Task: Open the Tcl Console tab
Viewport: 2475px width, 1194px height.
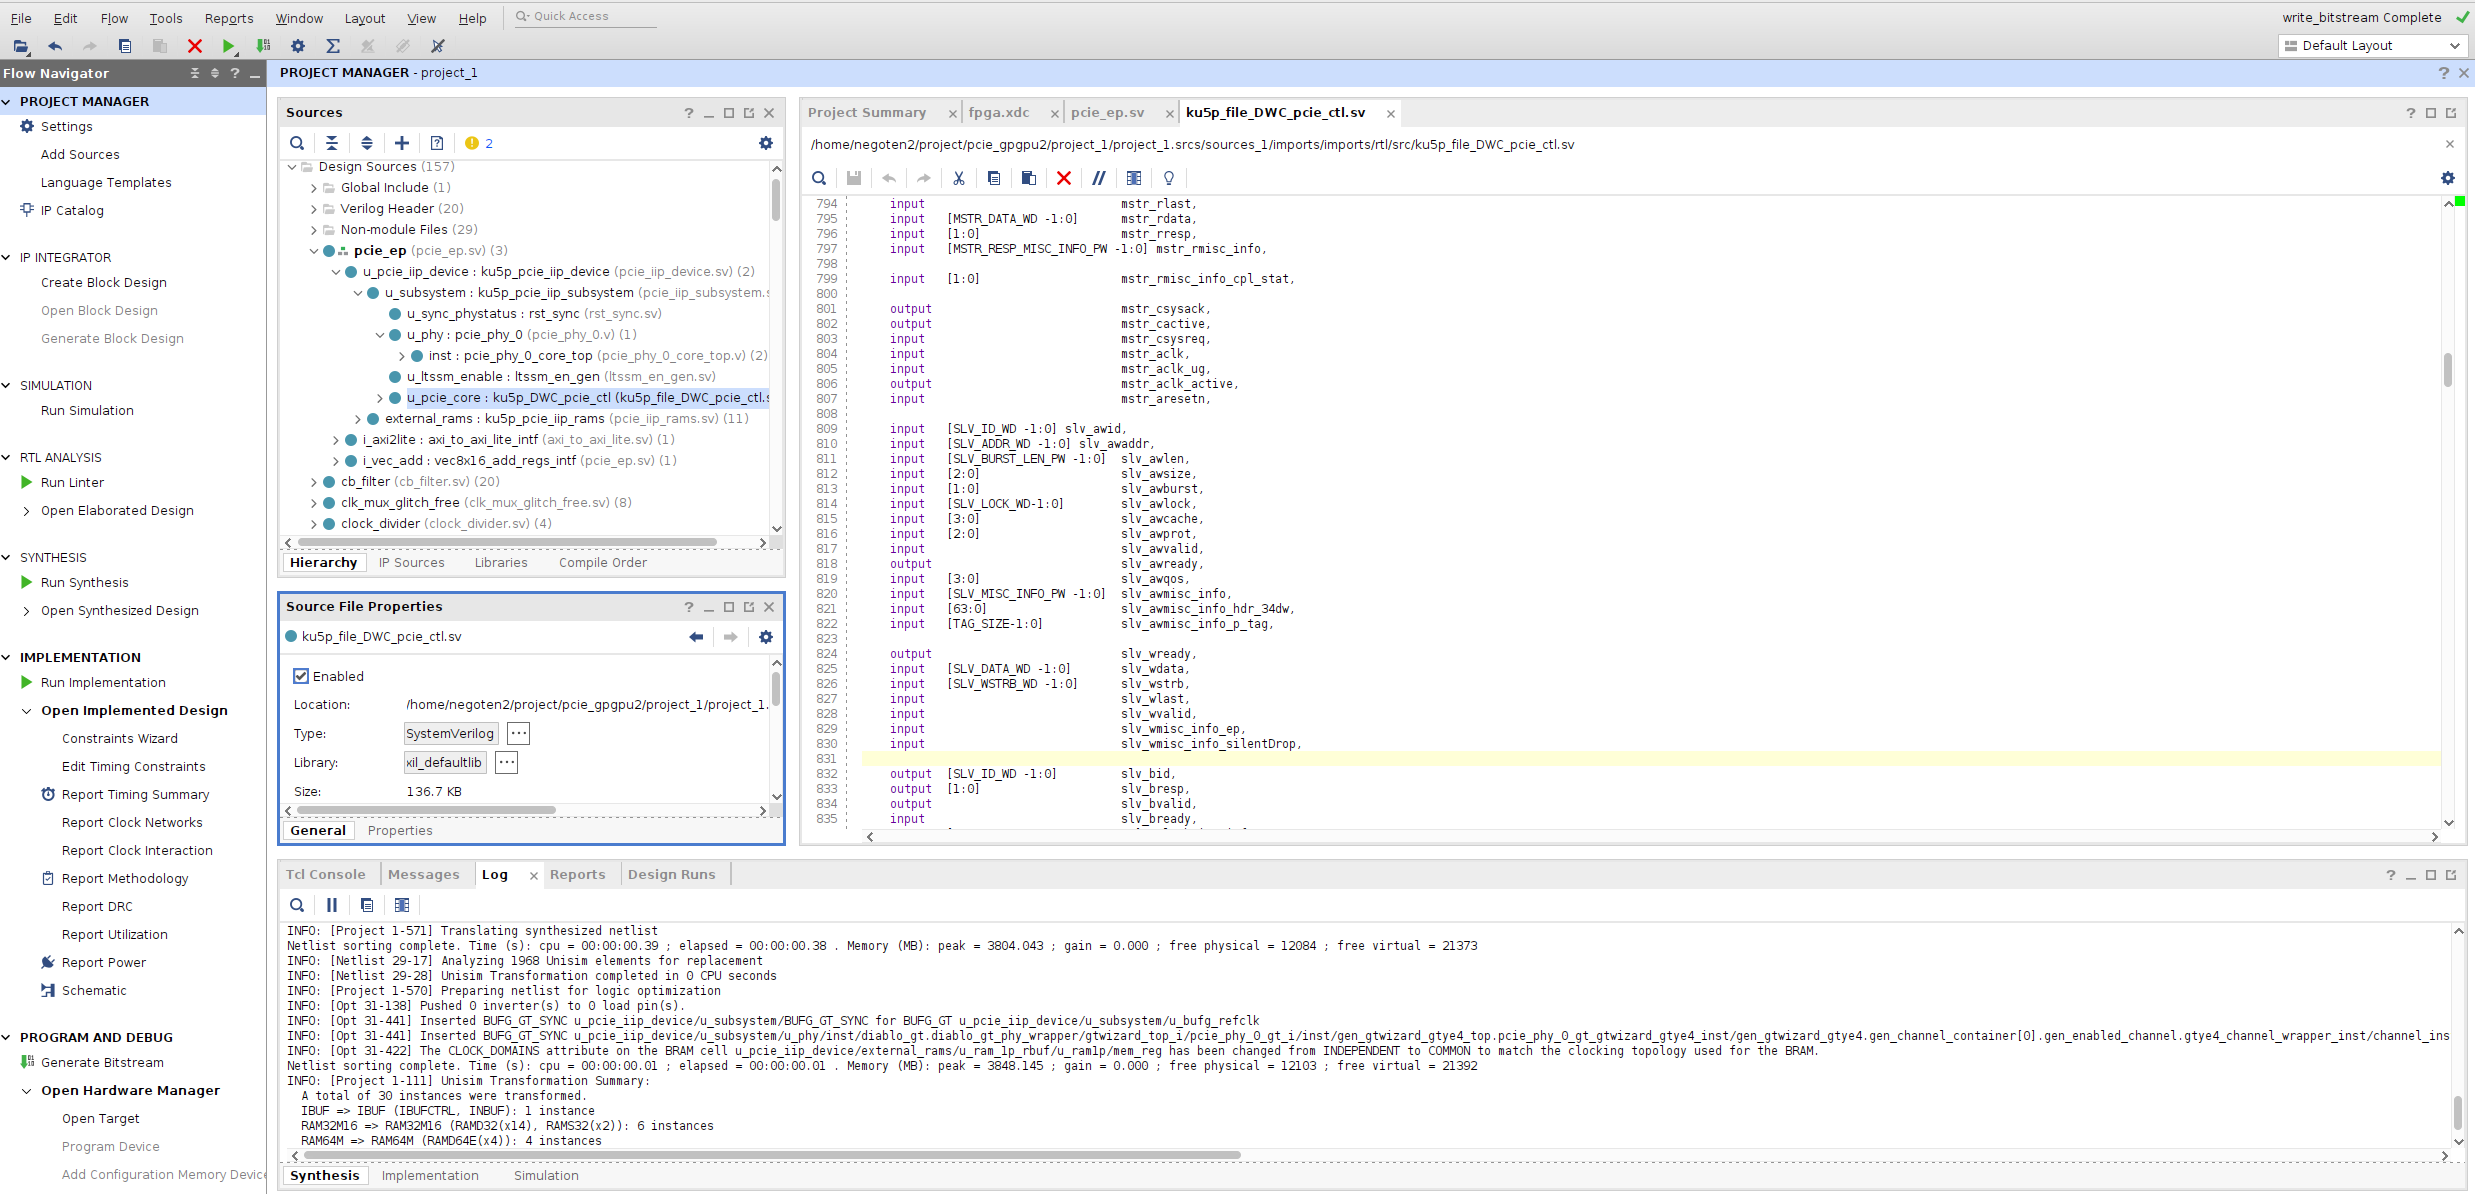Action: tap(326, 875)
